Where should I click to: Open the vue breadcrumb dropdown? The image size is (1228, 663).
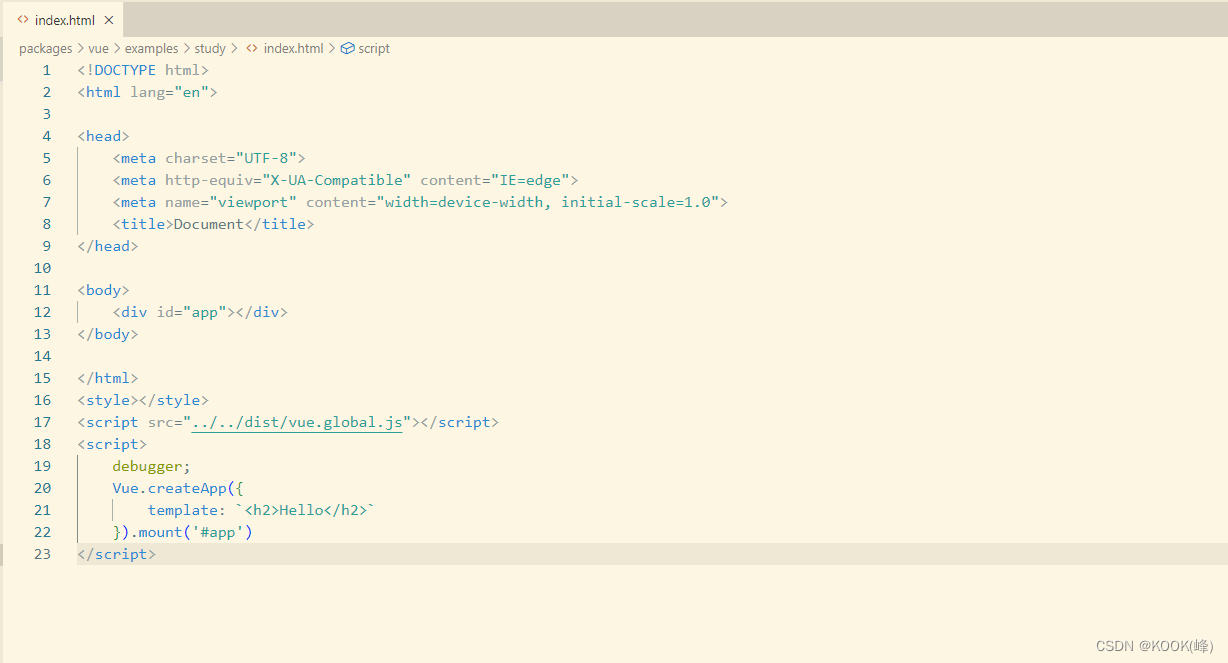(x=98, y=48)
